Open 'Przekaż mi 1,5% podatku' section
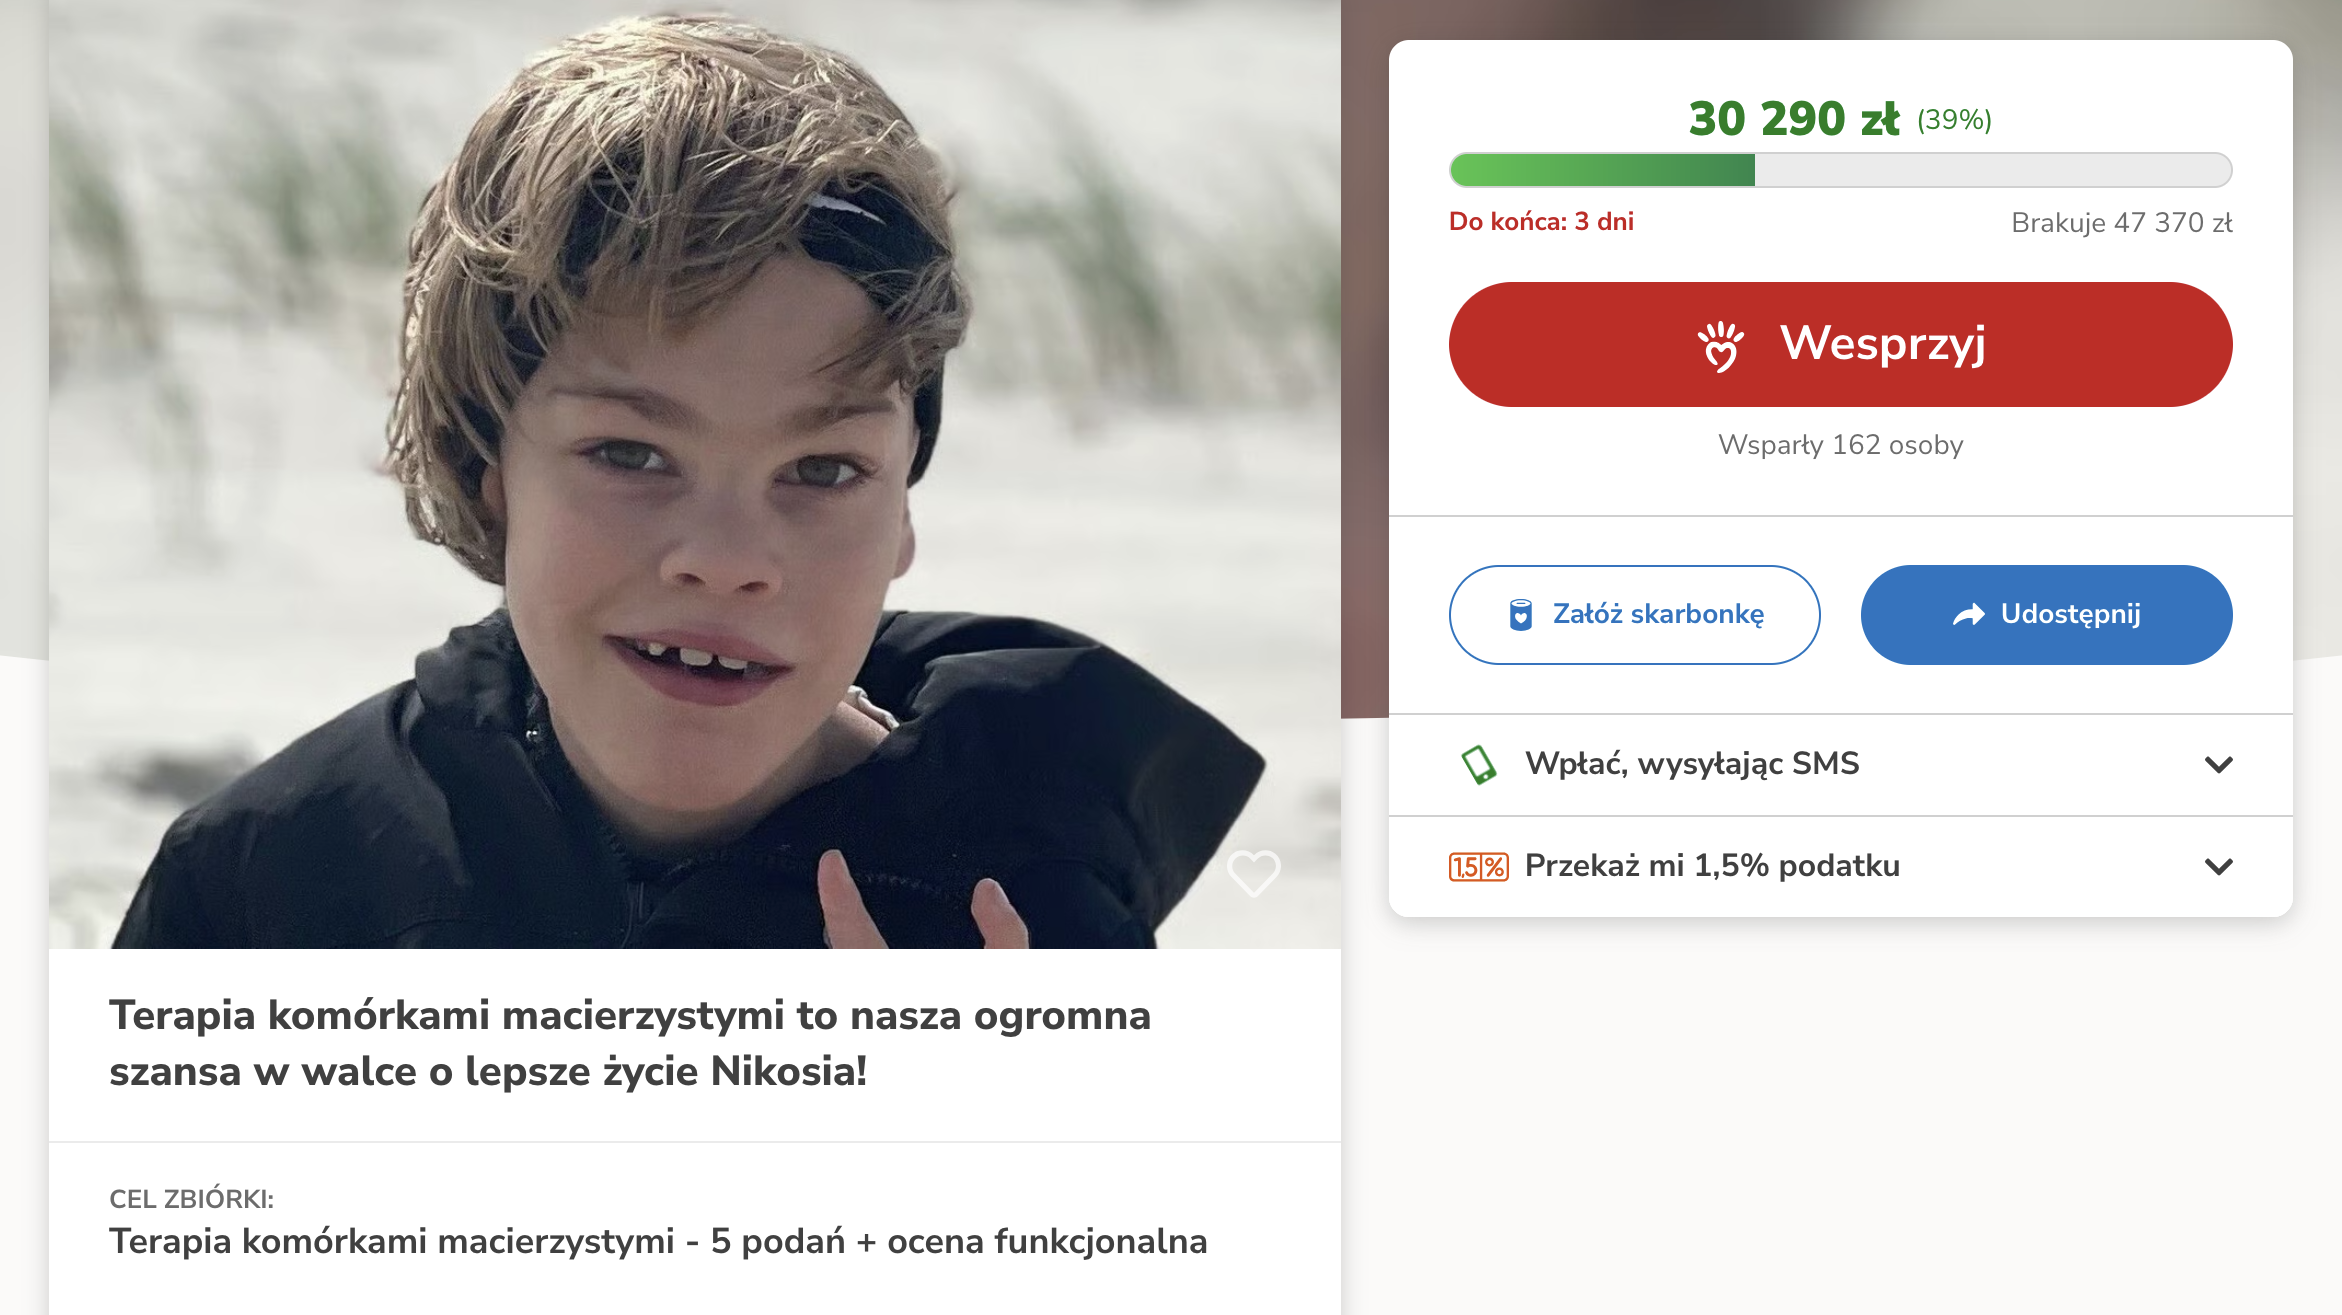 1840,866
